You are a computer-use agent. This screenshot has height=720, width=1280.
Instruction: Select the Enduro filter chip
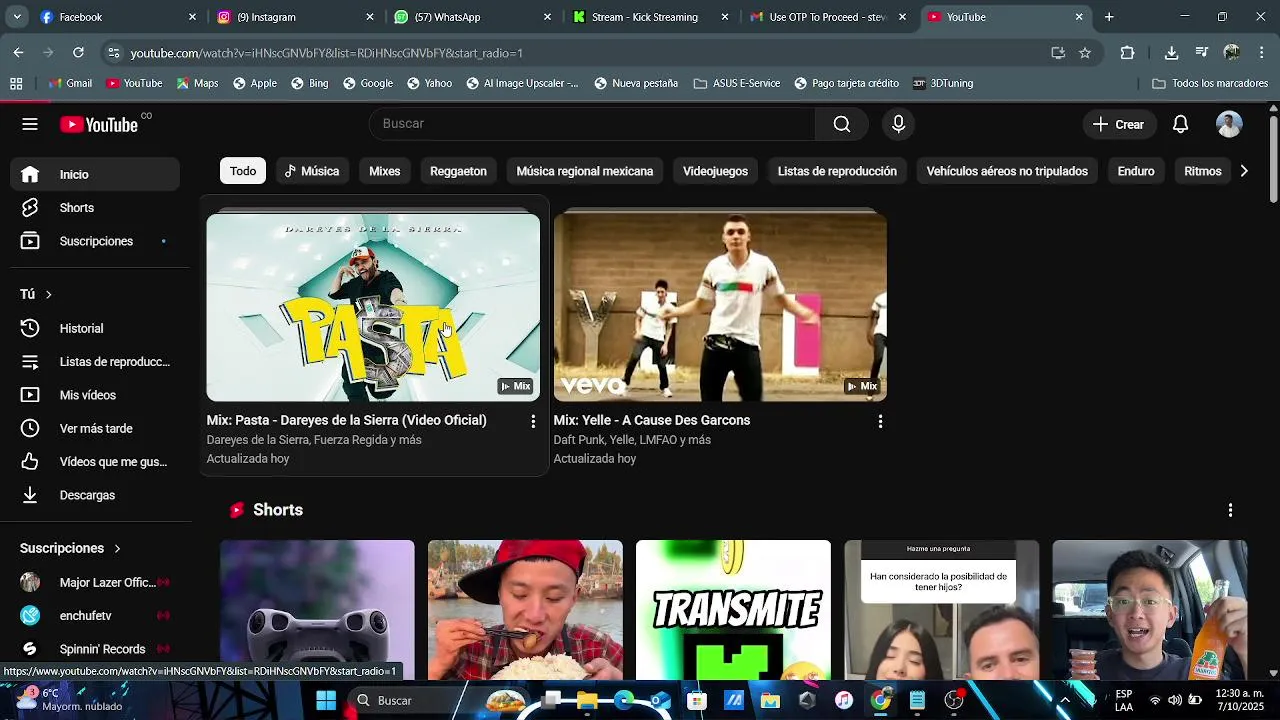(1136, 171)
